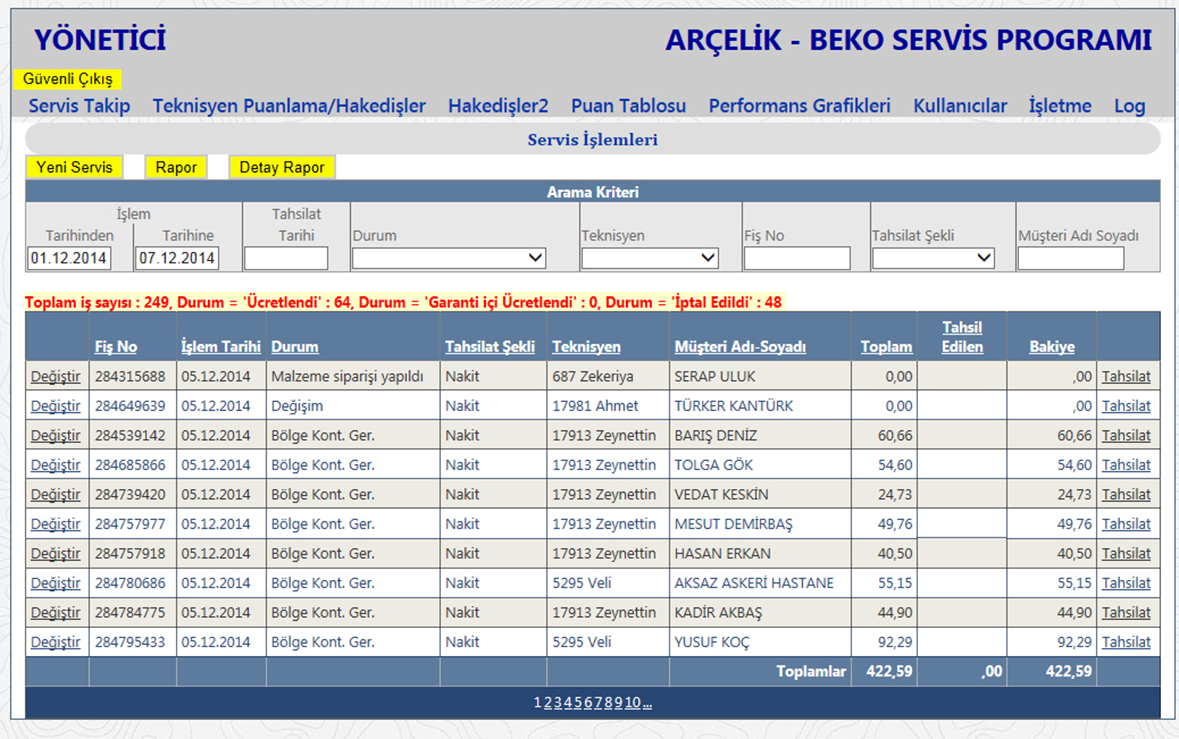The width and height of the screenshot is (1179, 739).
Task: Expand the Durum dropdown
Action: point(449,258)
